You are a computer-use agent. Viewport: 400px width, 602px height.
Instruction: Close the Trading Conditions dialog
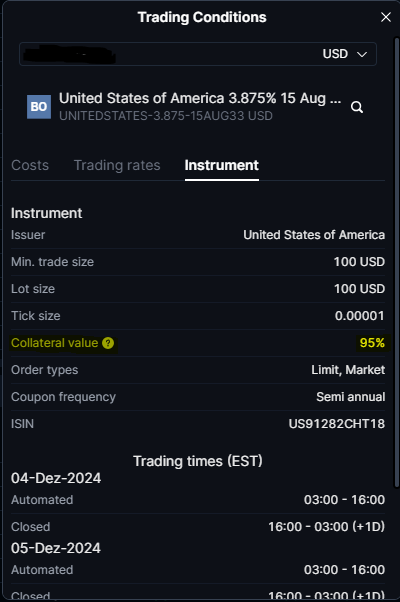click(x=386, y=17)
